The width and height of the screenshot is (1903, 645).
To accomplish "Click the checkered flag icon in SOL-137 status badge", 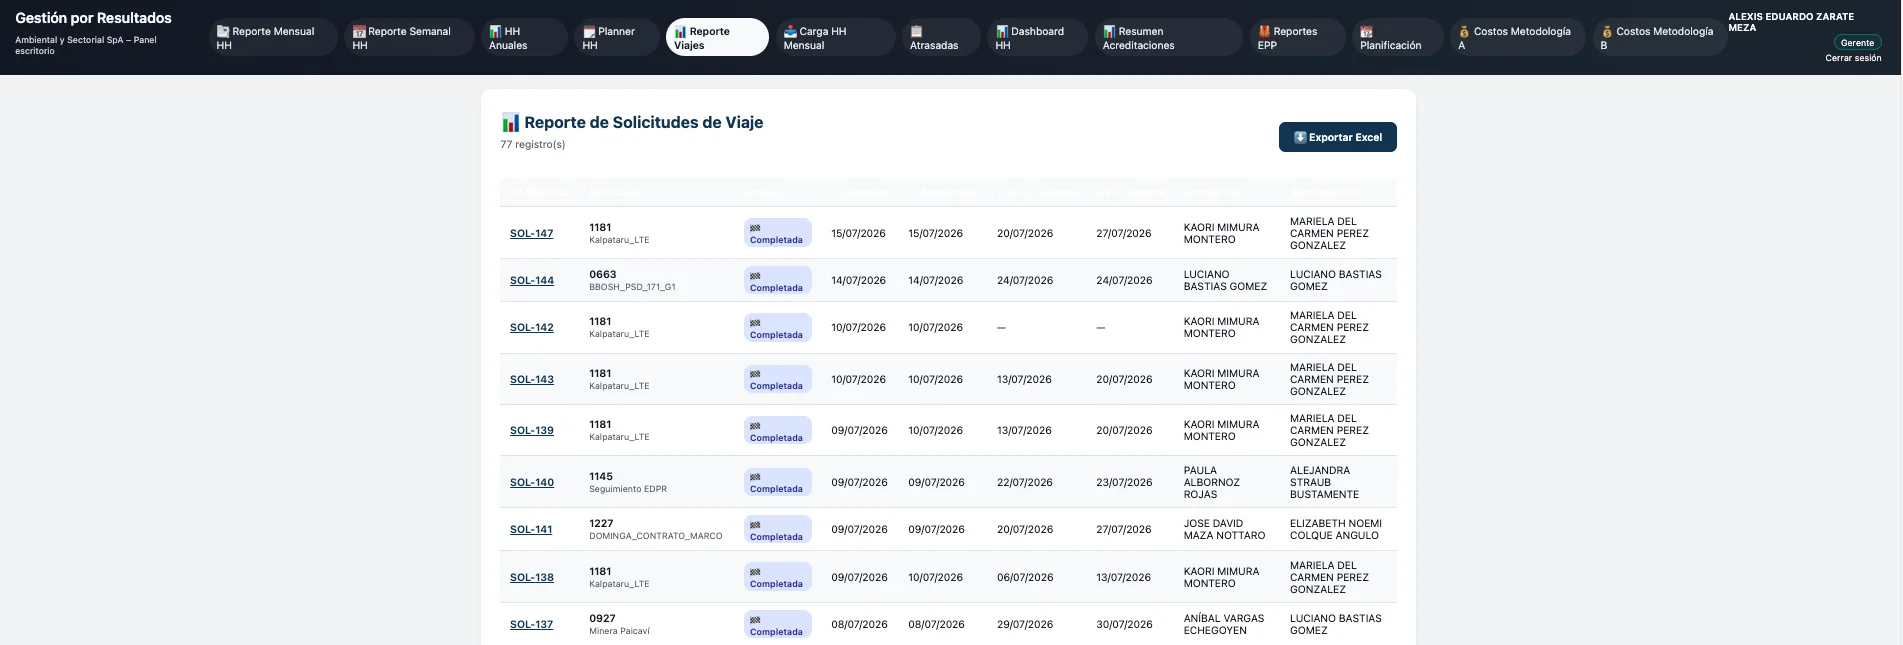I will tap(755, 620).
